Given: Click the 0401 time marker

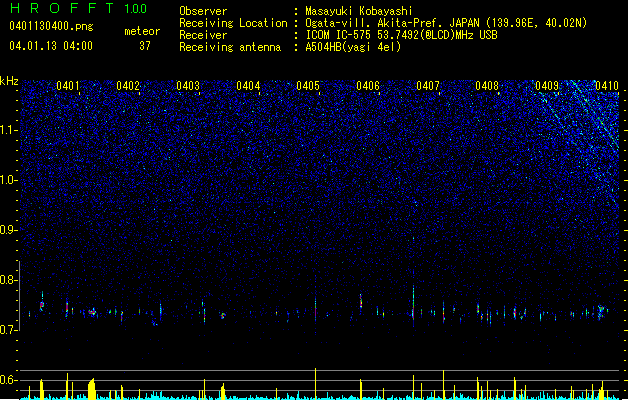Looking at the screenshot, I should click(68, 86).
